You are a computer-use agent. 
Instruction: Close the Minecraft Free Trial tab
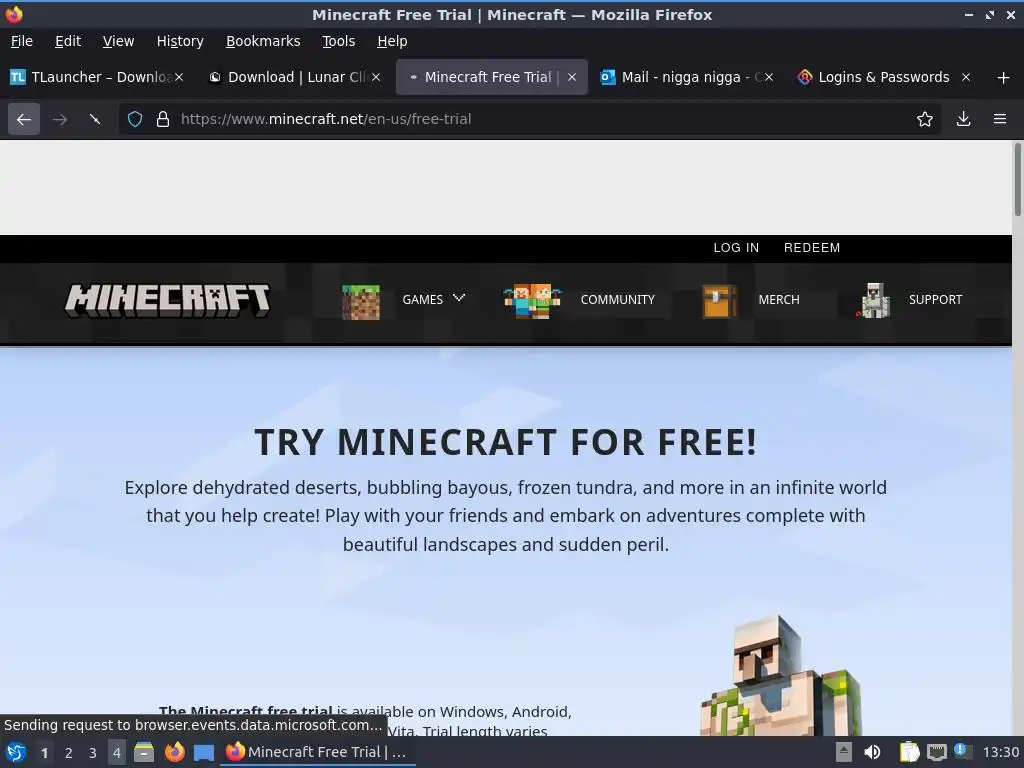[x=572, y=77]
